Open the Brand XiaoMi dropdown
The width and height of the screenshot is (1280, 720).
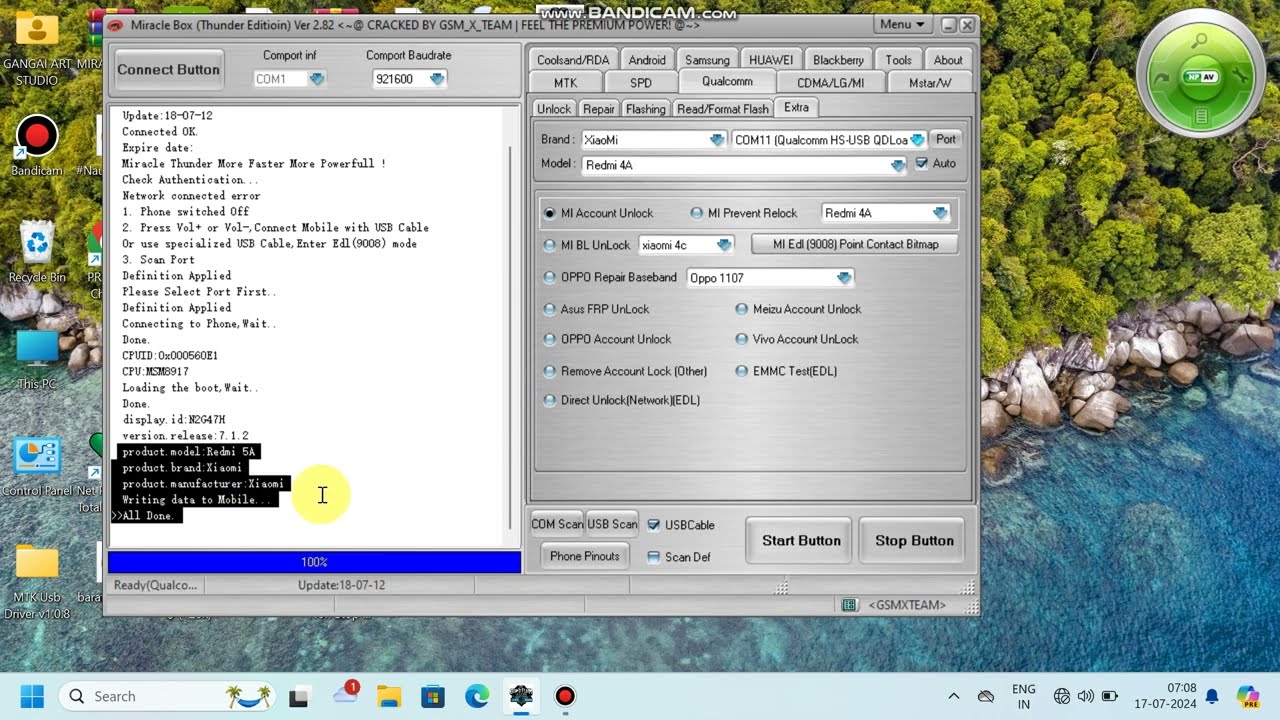(717, 140)
